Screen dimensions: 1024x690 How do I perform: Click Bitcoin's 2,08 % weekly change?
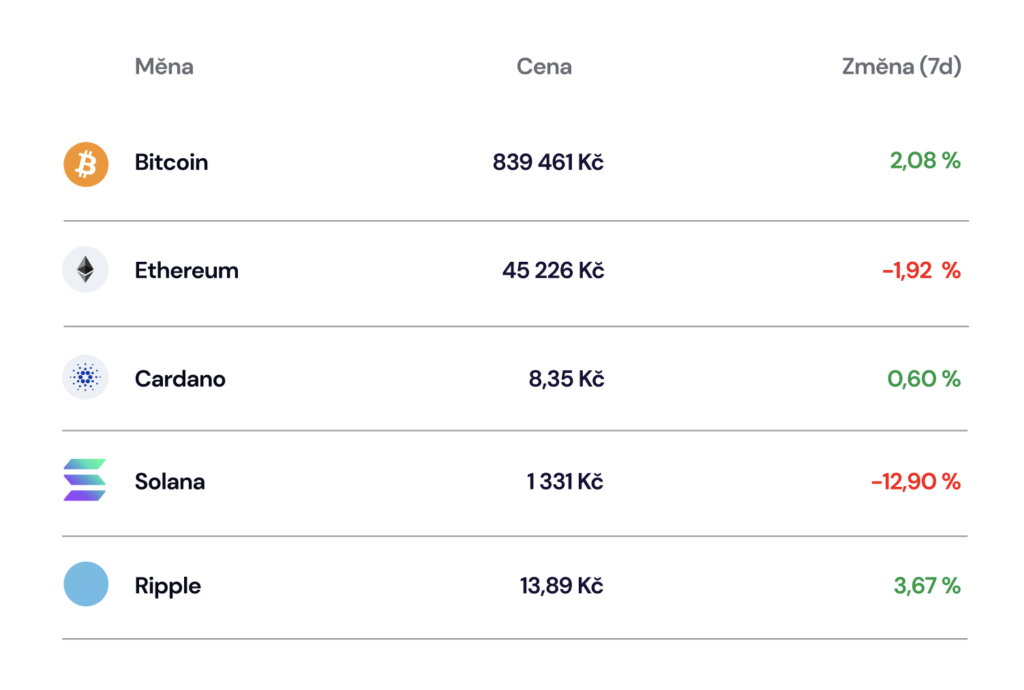click(925, 161)
